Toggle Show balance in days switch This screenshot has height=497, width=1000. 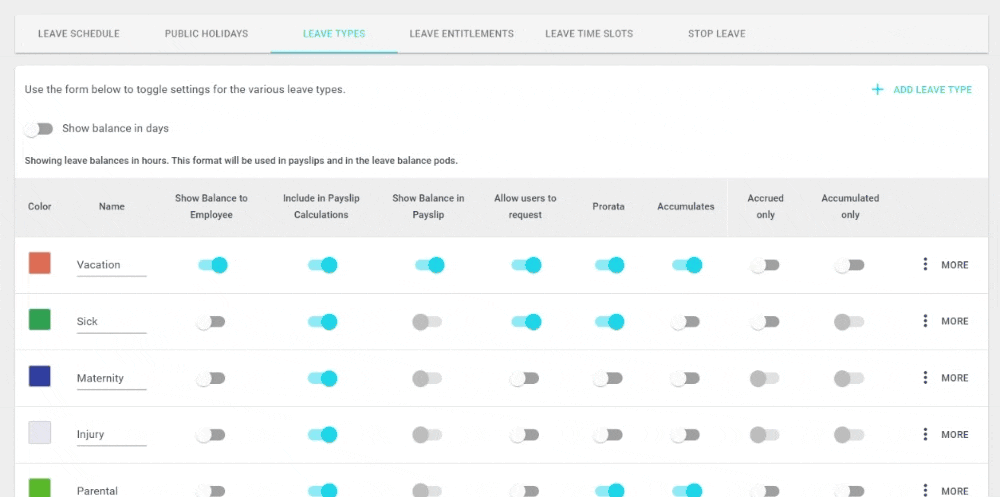pos(39,129)
